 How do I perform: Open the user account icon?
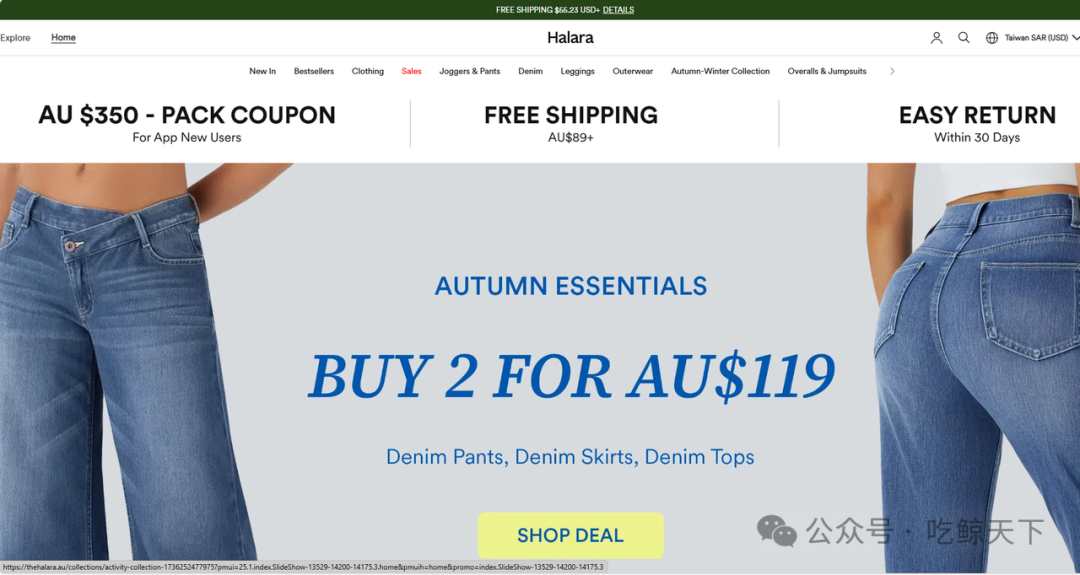[x=936, y=38]
